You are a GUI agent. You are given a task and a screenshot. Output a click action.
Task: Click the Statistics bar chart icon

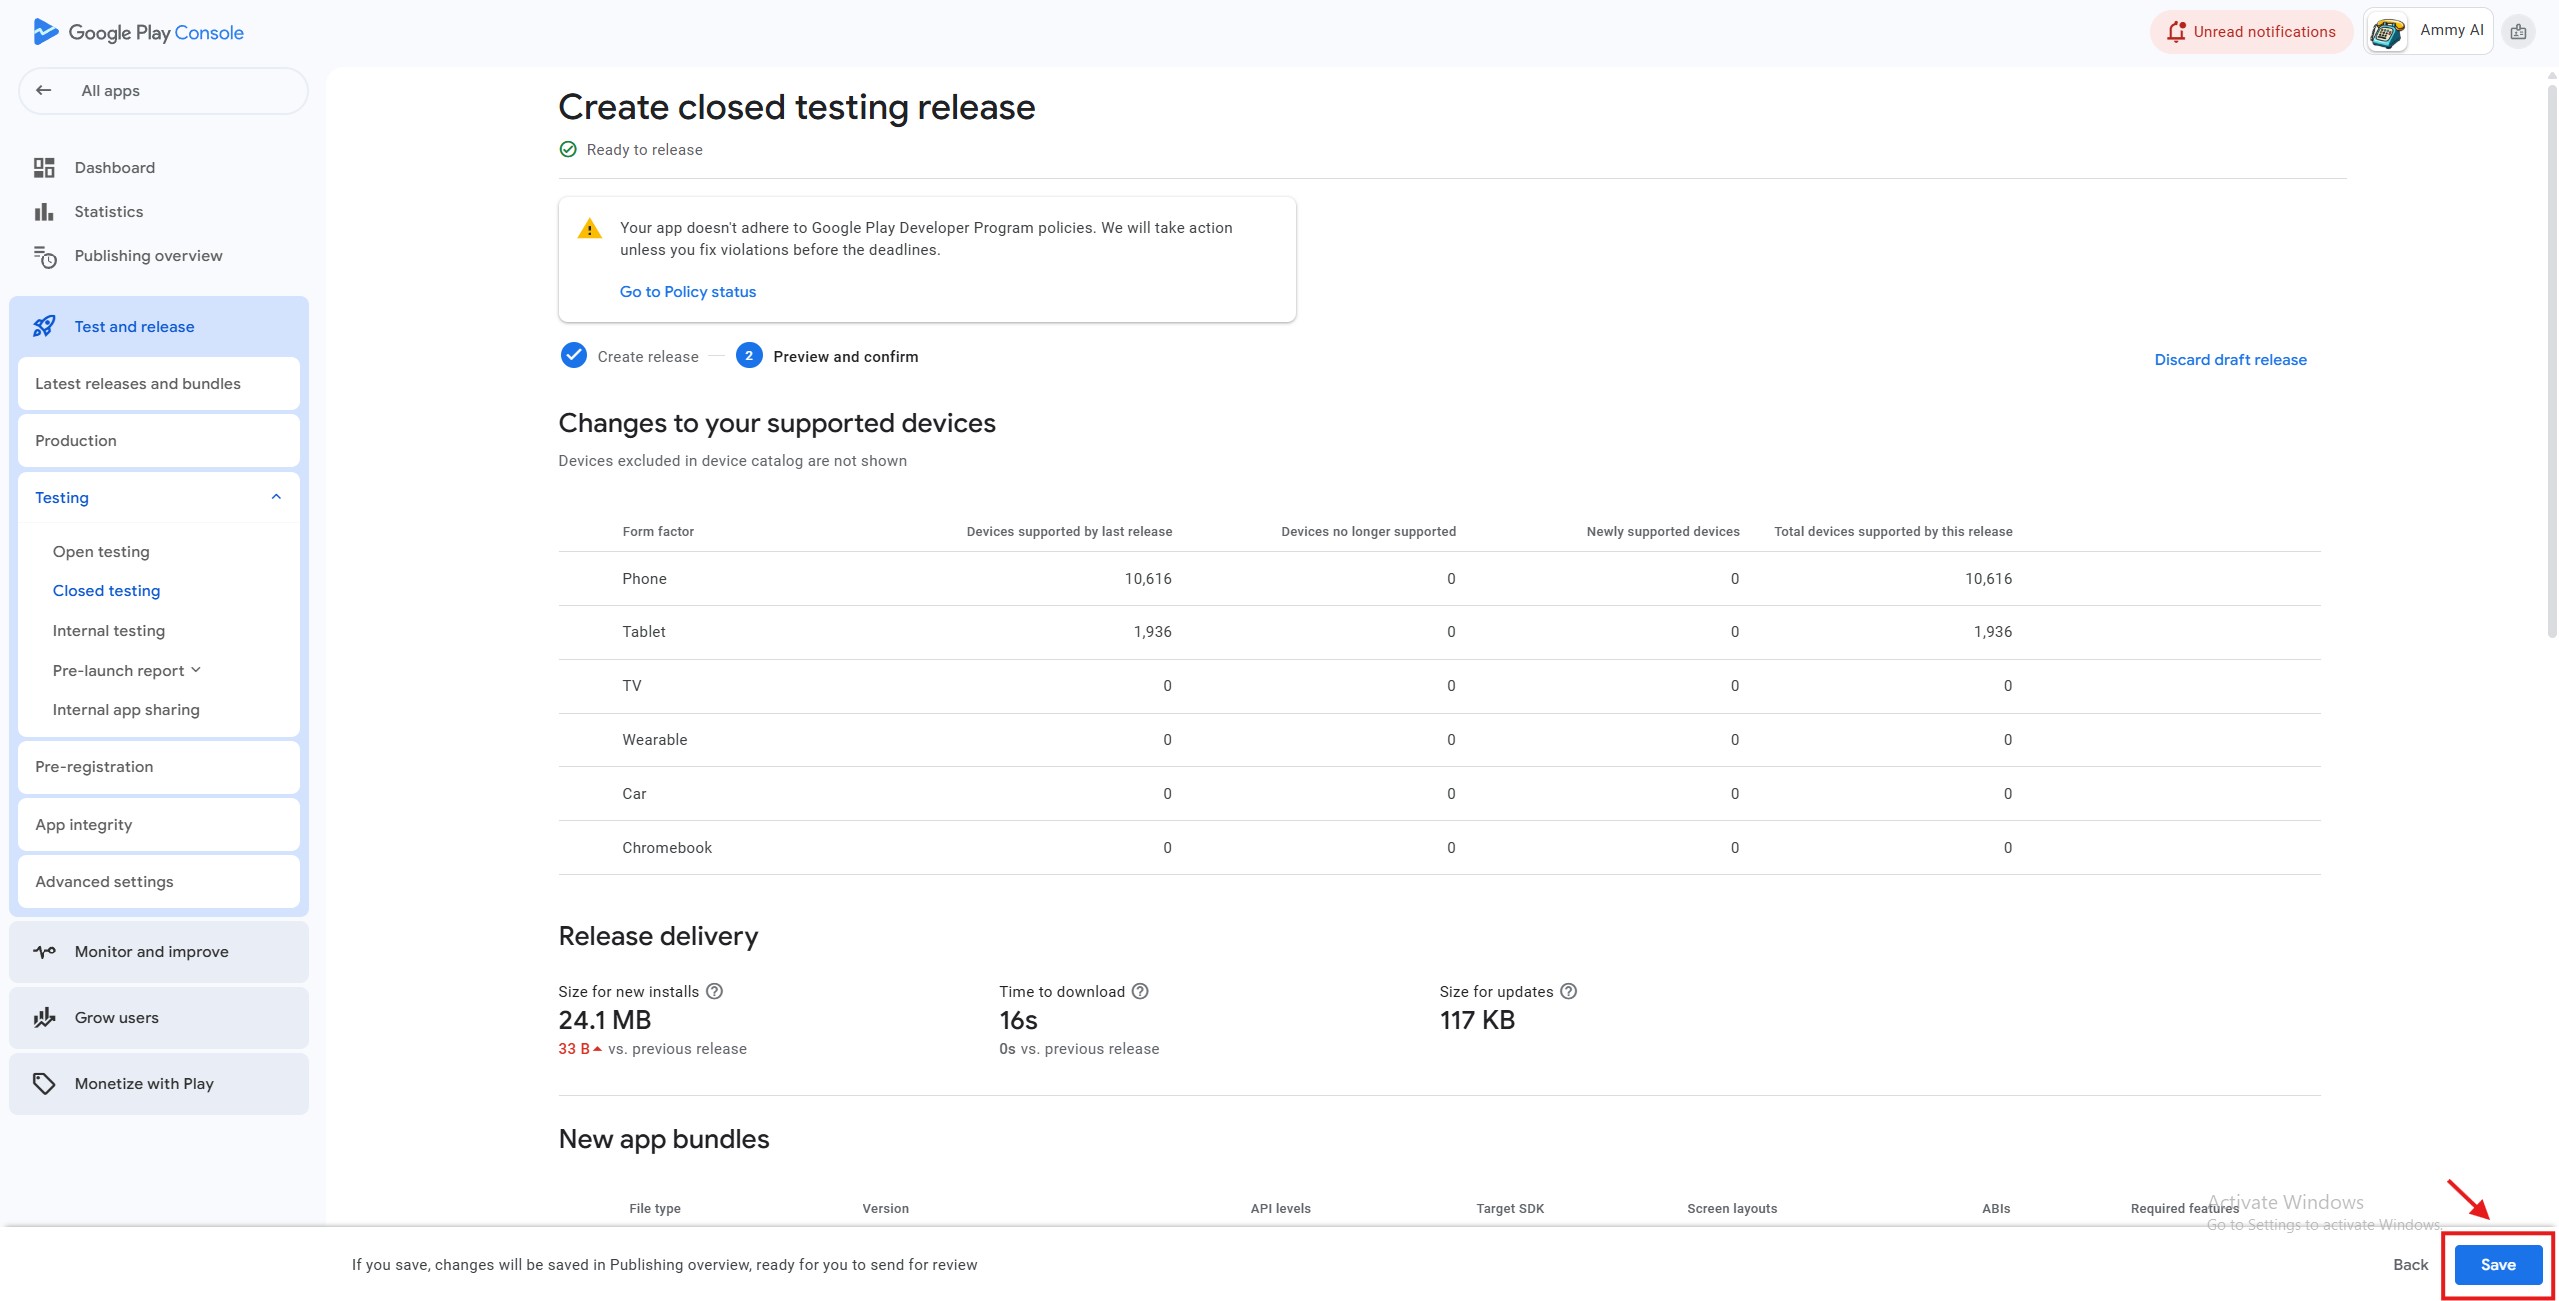pyautogui.click(x=44, y=212)
